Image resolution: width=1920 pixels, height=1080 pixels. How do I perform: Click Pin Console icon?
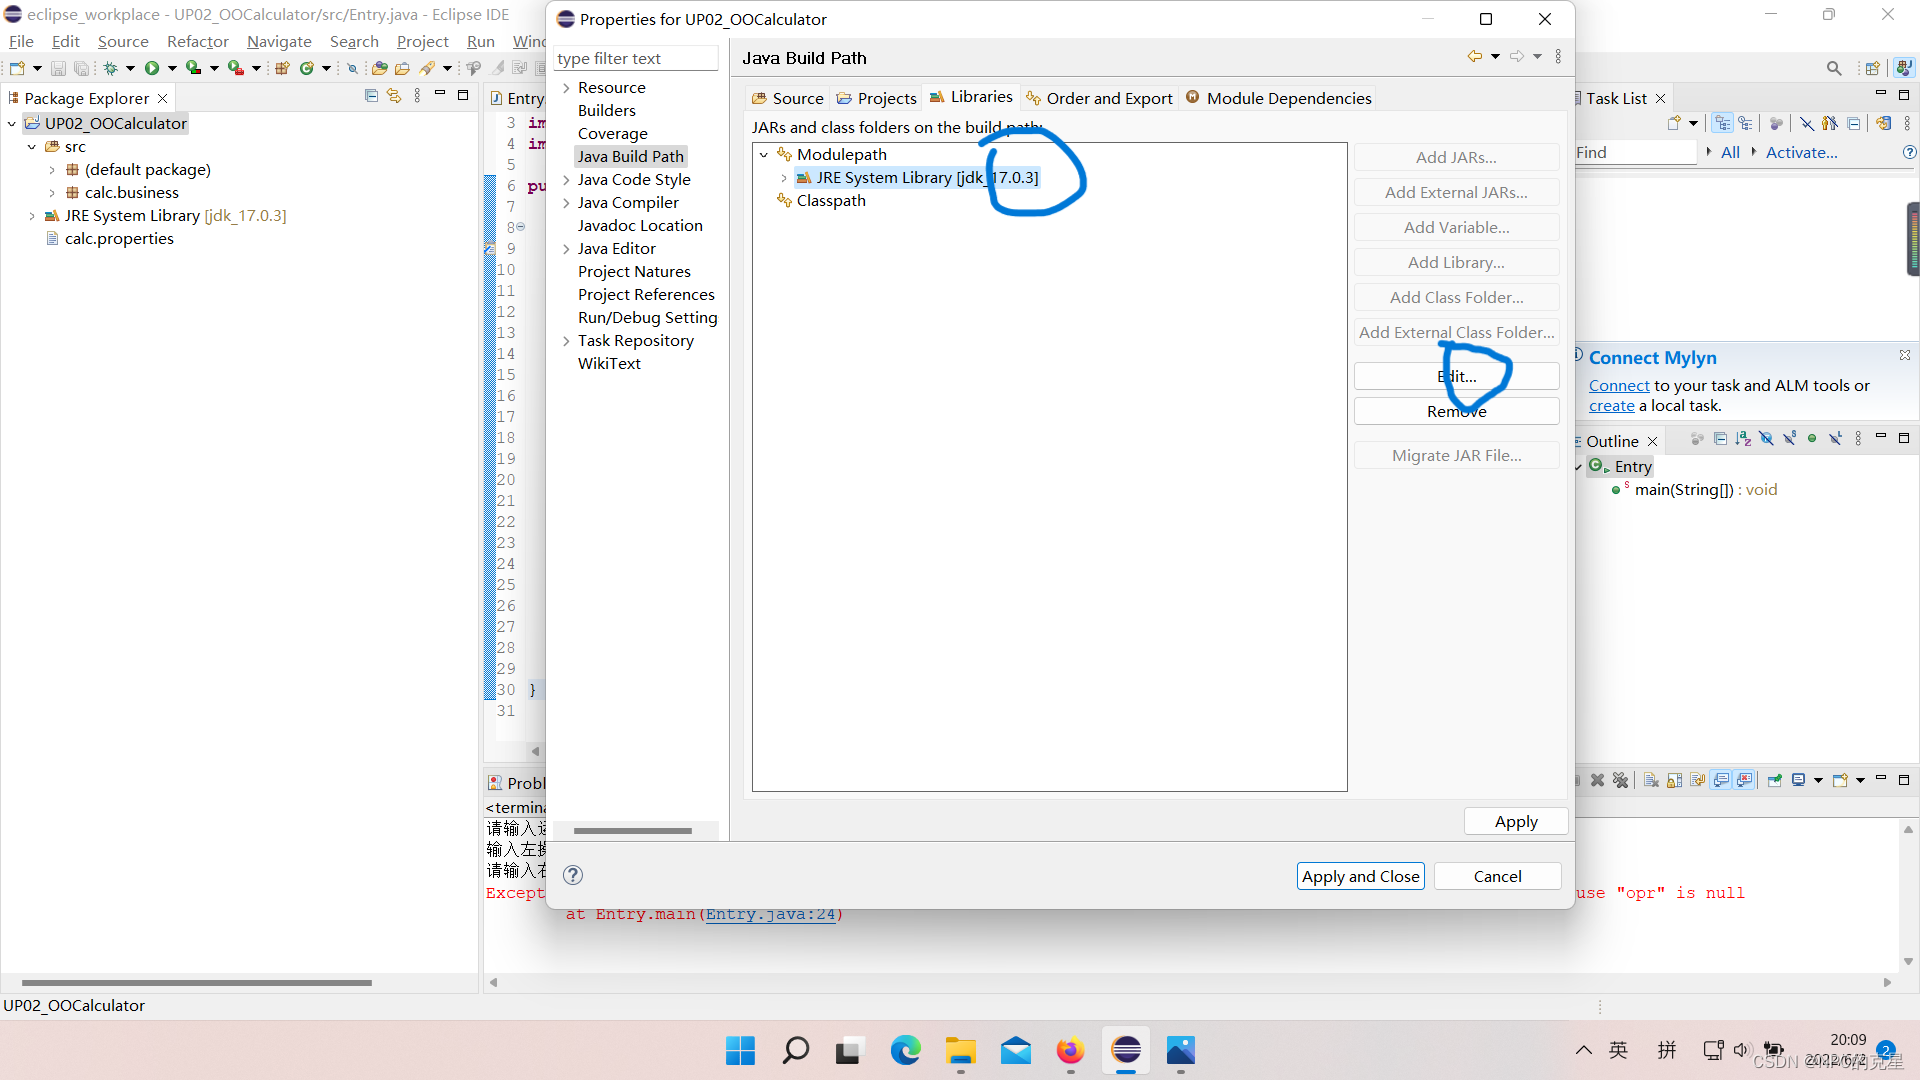(x=1775, y=780)
